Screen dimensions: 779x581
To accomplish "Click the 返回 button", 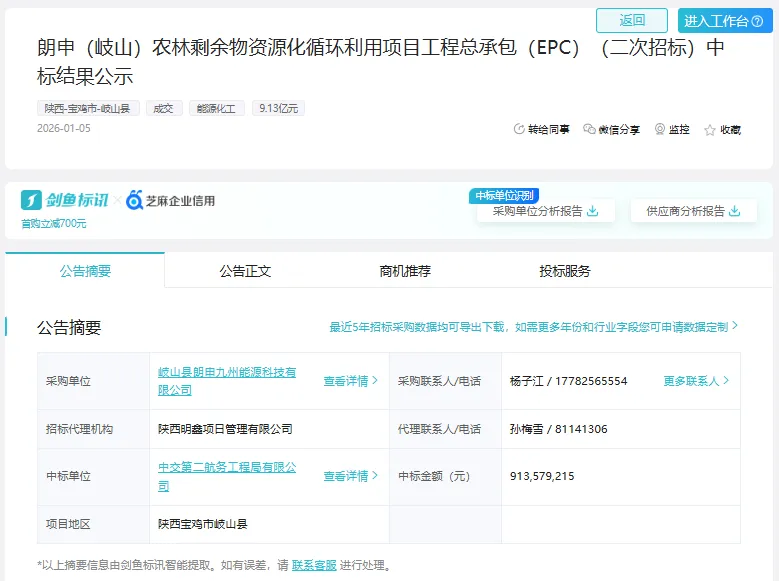I will point(632,20).
